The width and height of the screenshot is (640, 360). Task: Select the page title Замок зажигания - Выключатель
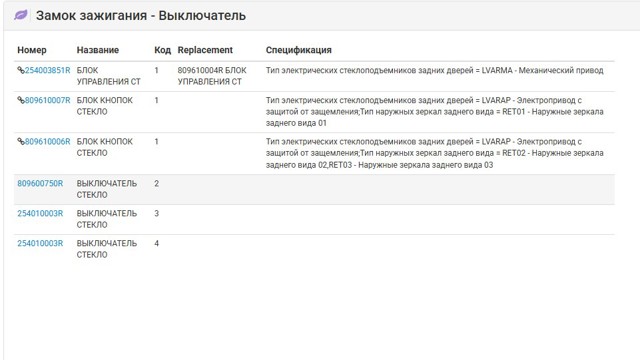pyautogui.click(x=141, y=16)
